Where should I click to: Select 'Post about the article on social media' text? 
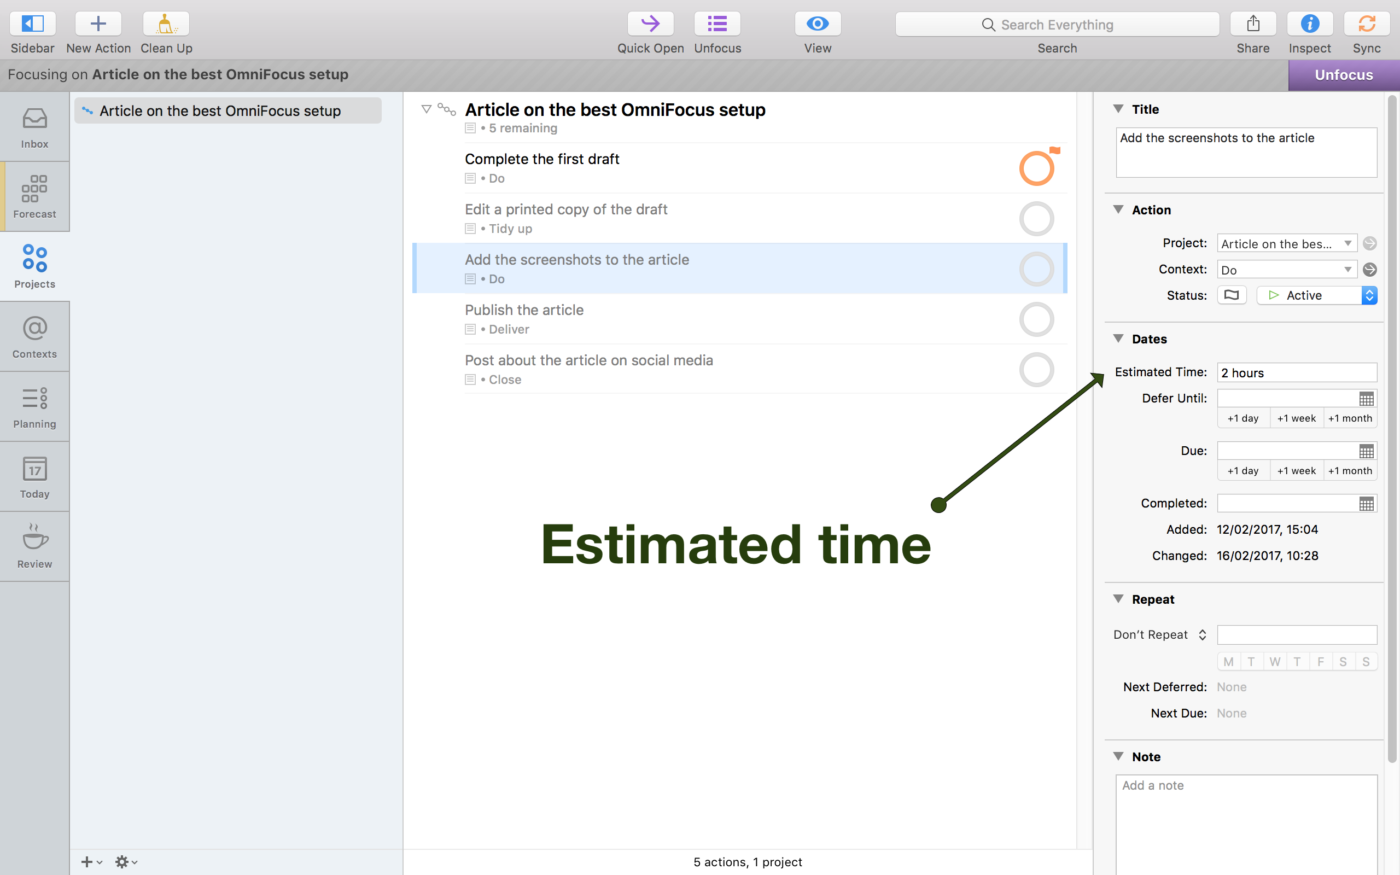tap(589, 360)
